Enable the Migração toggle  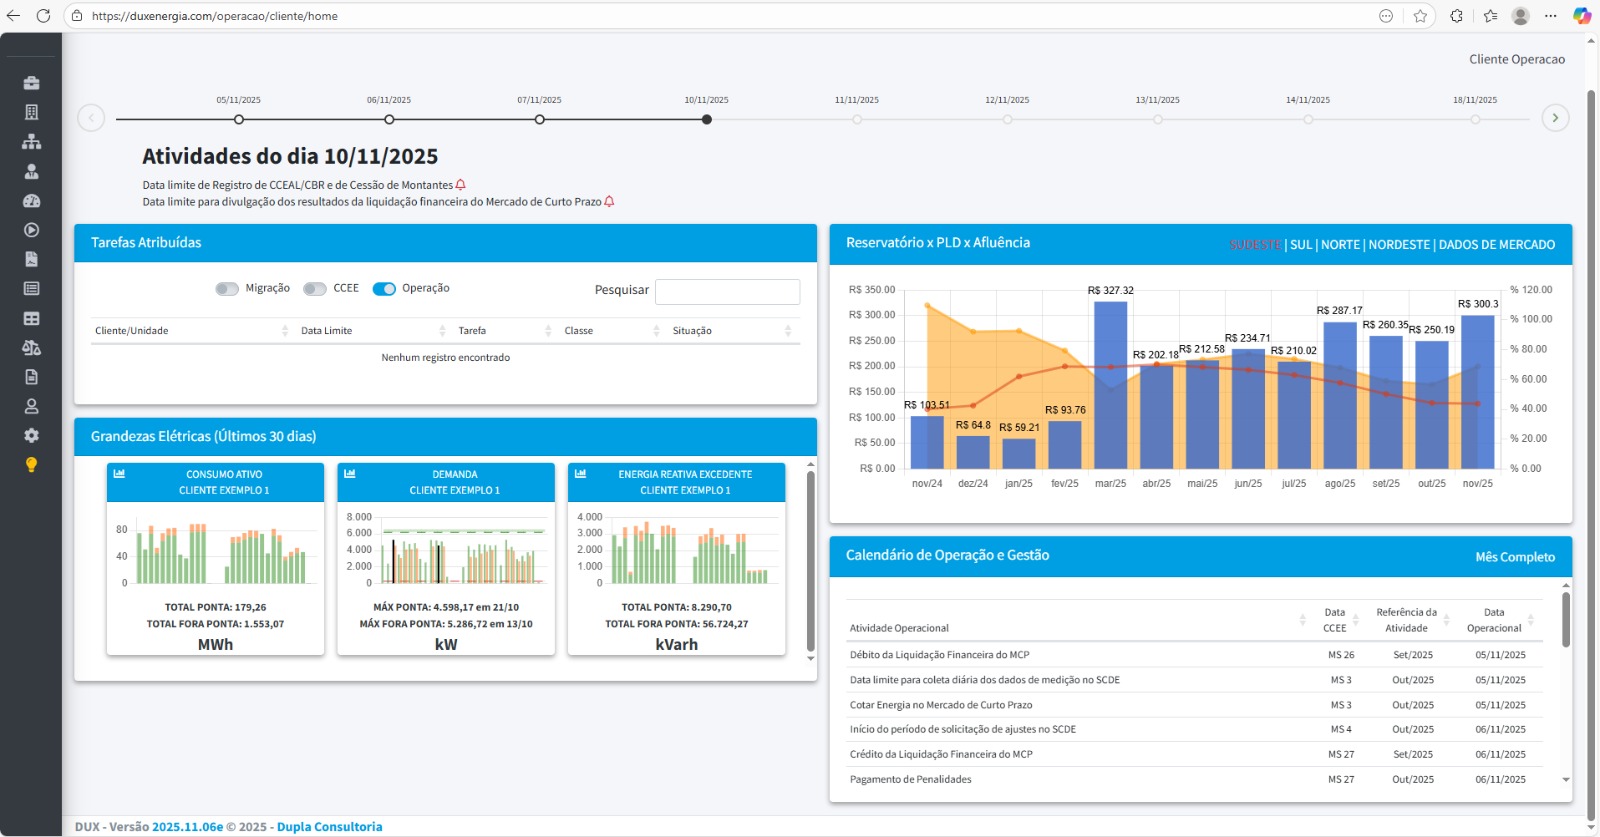tap(227, 289)
